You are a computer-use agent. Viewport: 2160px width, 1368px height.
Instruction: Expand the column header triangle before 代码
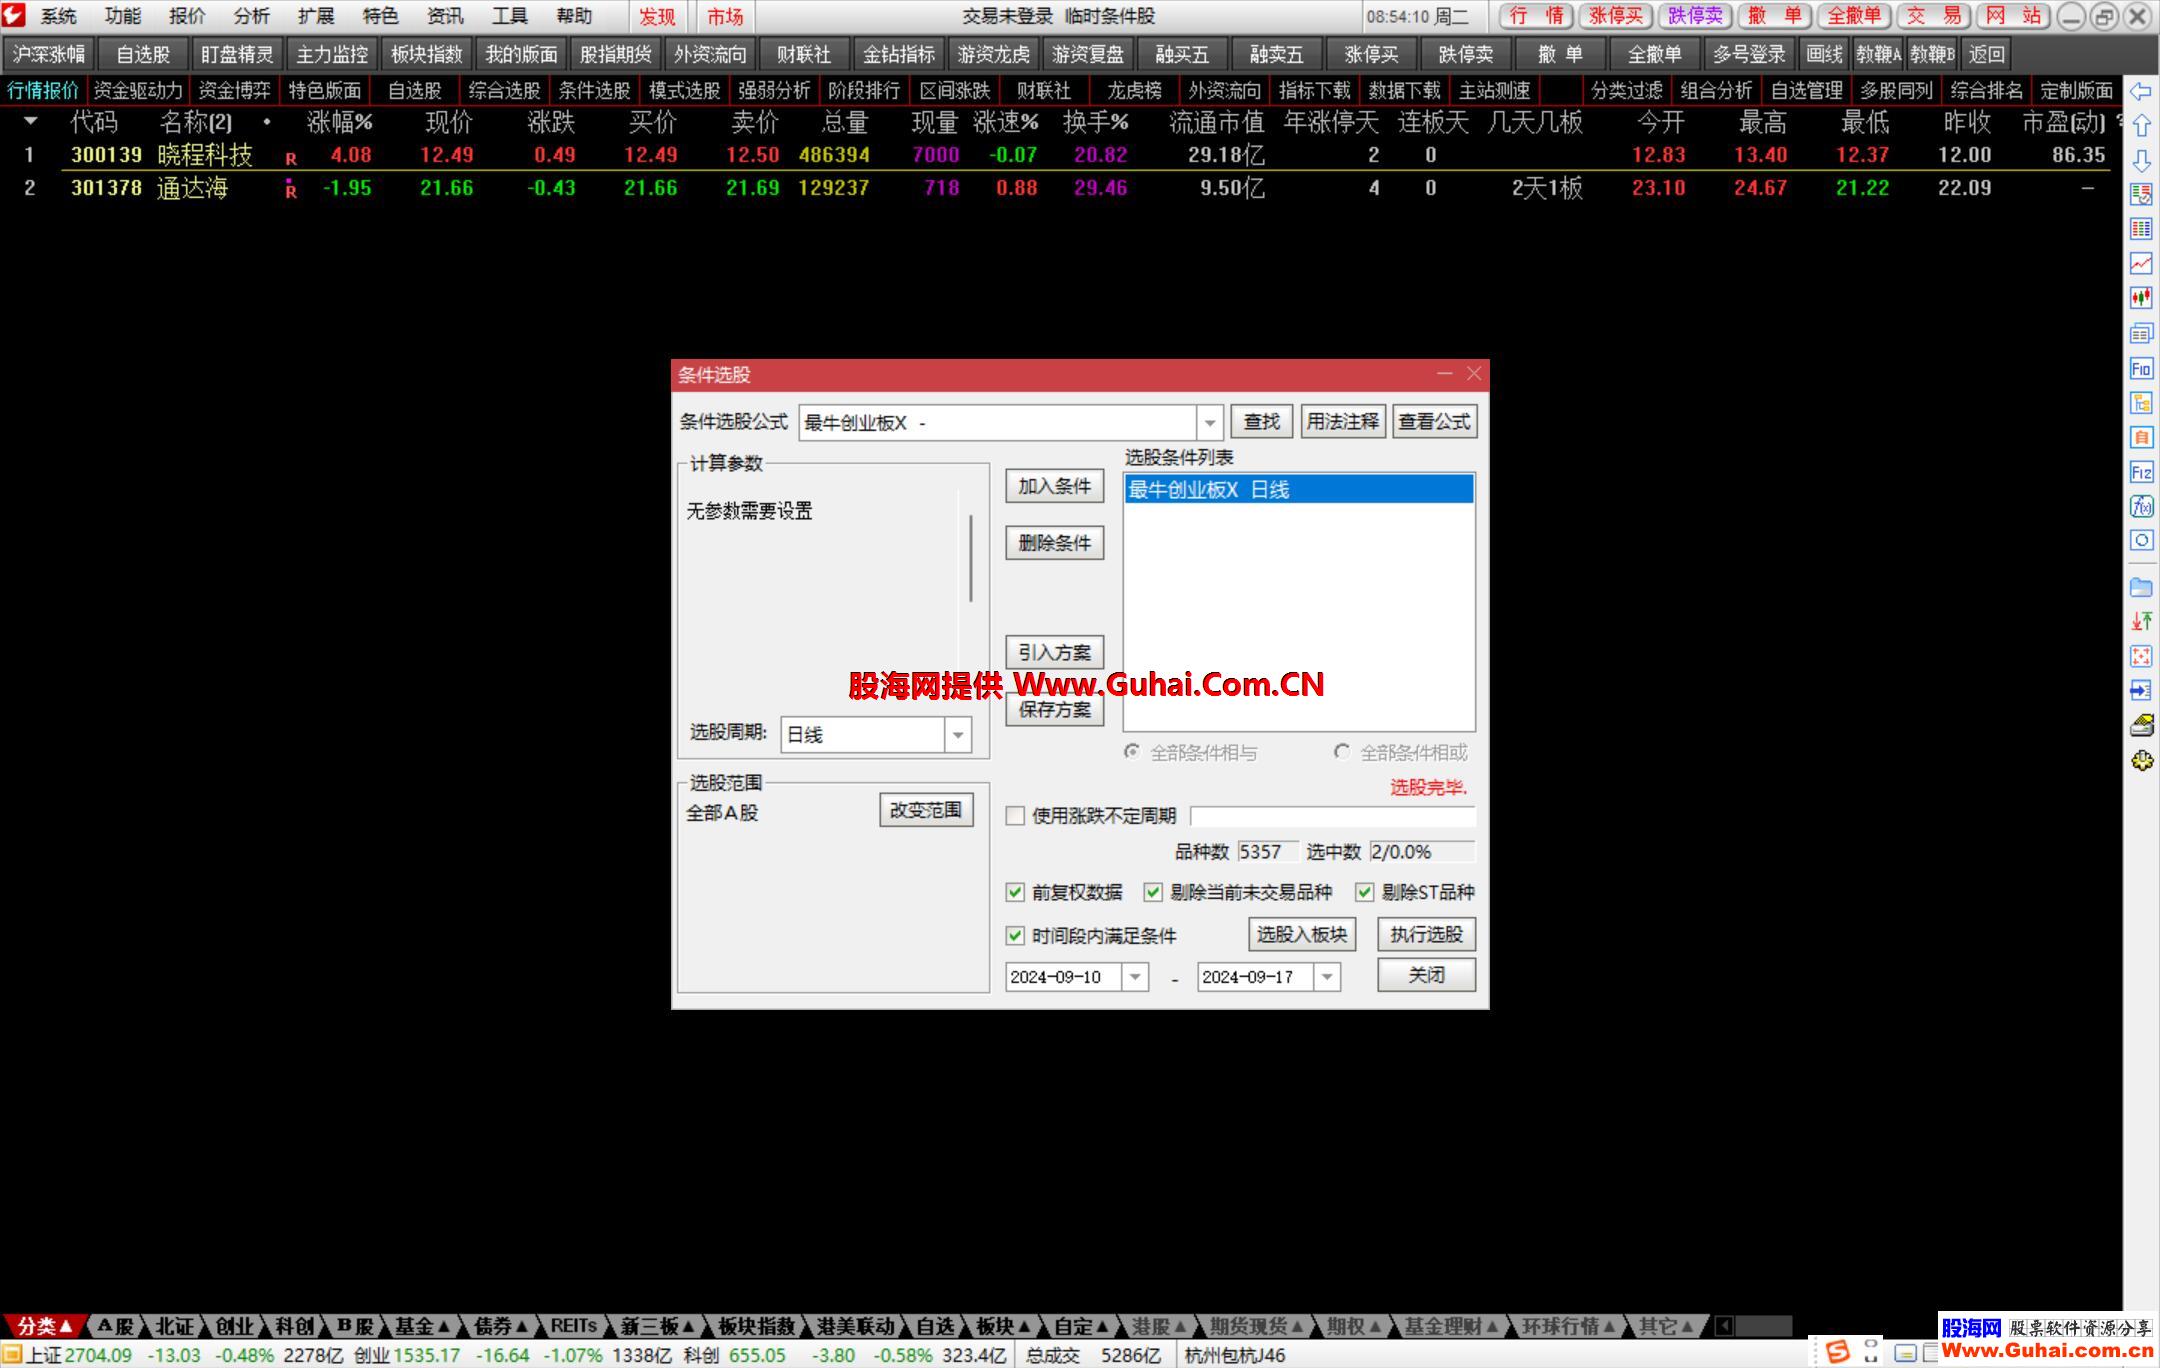tap(31, 122)
